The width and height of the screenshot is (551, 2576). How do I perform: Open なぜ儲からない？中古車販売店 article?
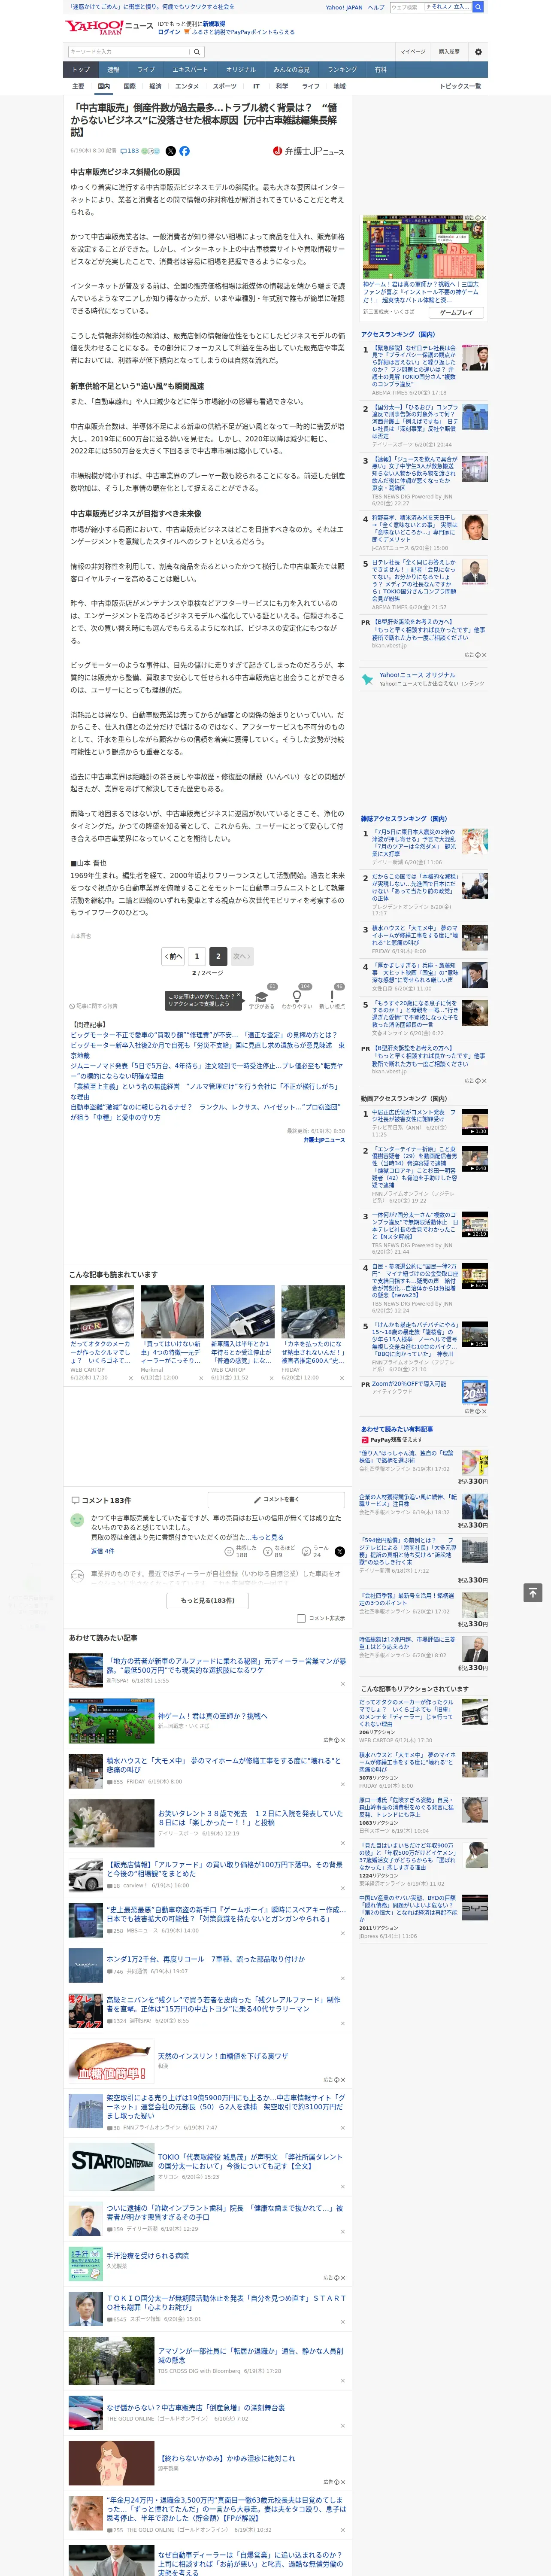click(x=196, y=2408)
